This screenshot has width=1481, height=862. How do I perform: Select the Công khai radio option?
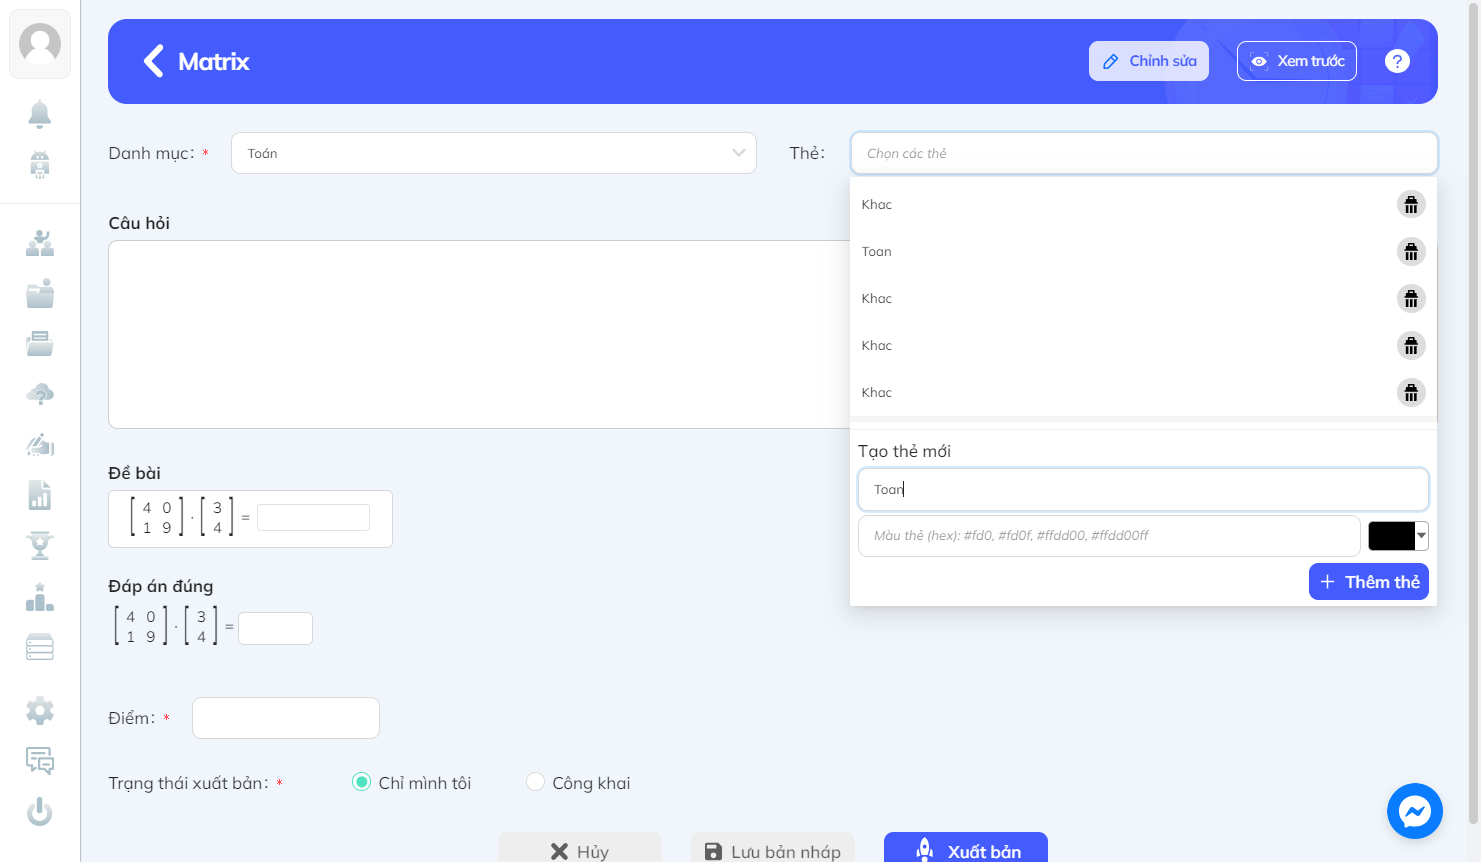tap(536, 782)
